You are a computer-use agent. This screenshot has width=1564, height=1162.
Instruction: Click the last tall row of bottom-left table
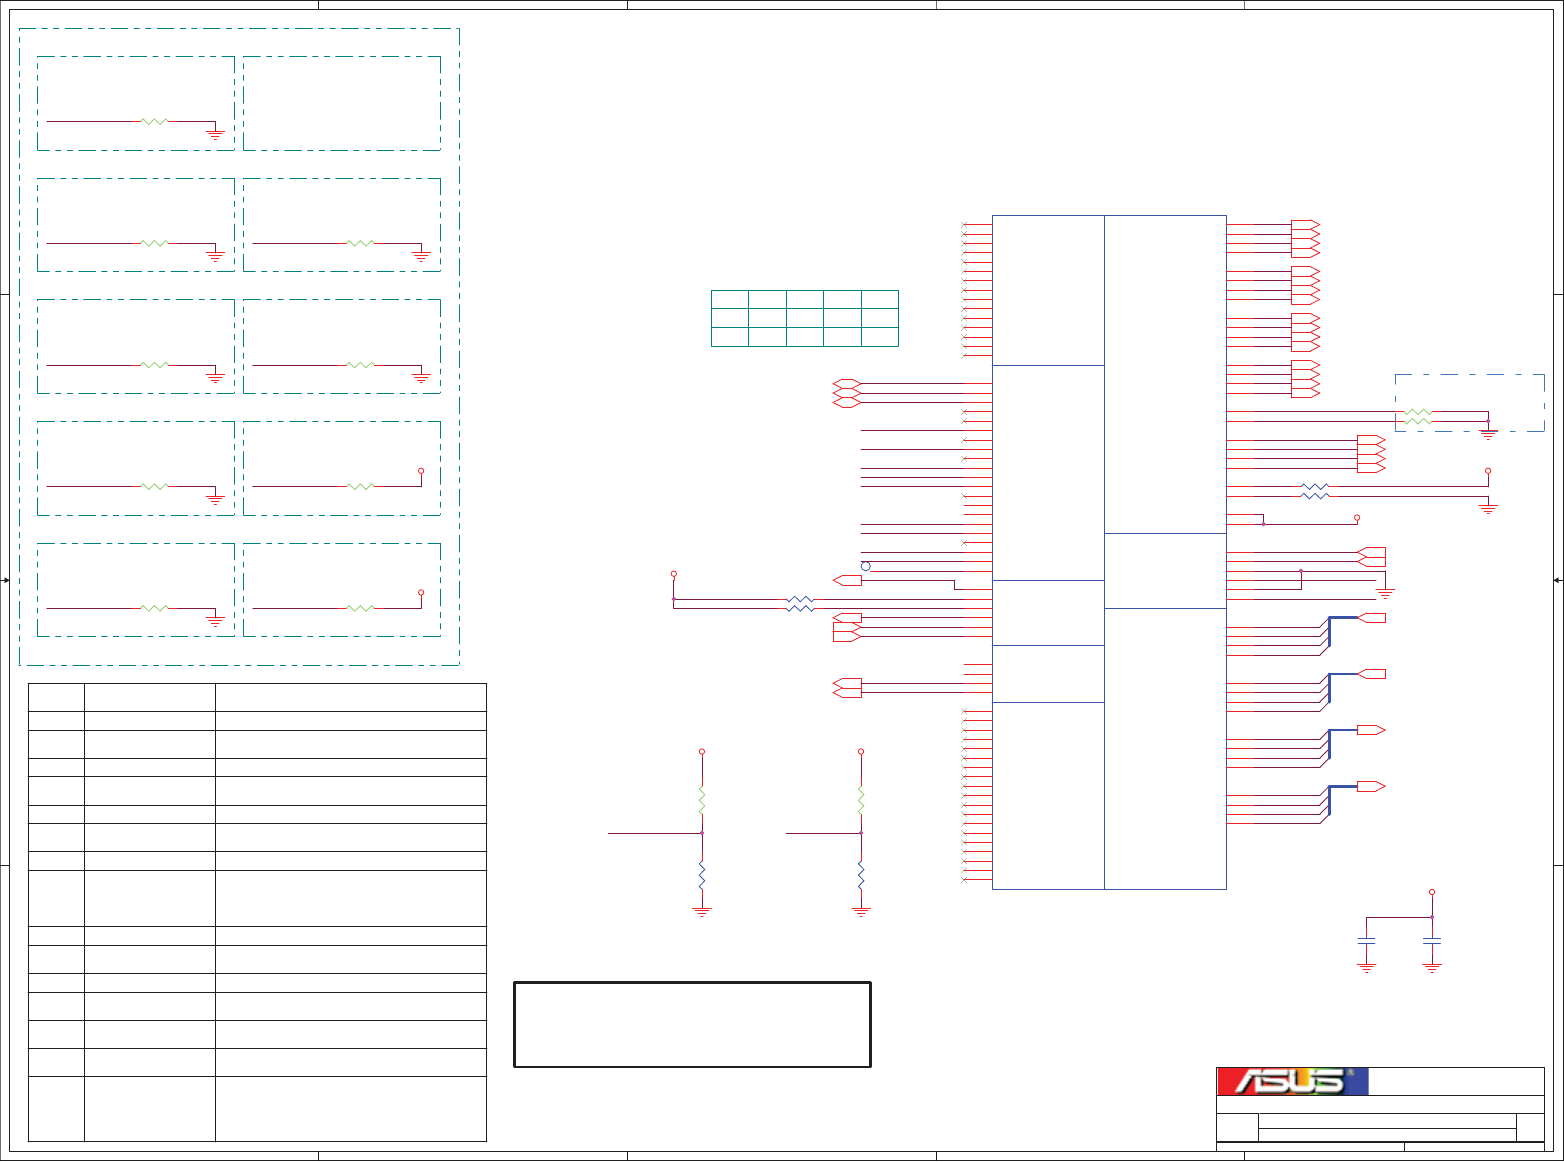coord(257,1109)
